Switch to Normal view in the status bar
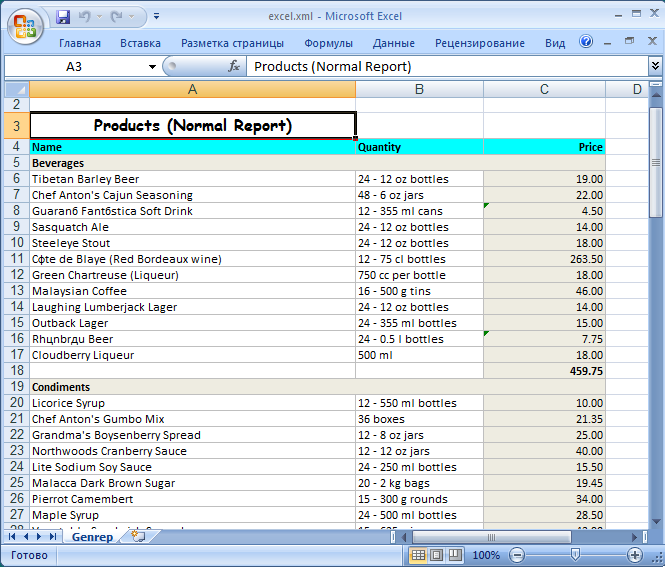This screenshot has width=665, height=567. 418,555
